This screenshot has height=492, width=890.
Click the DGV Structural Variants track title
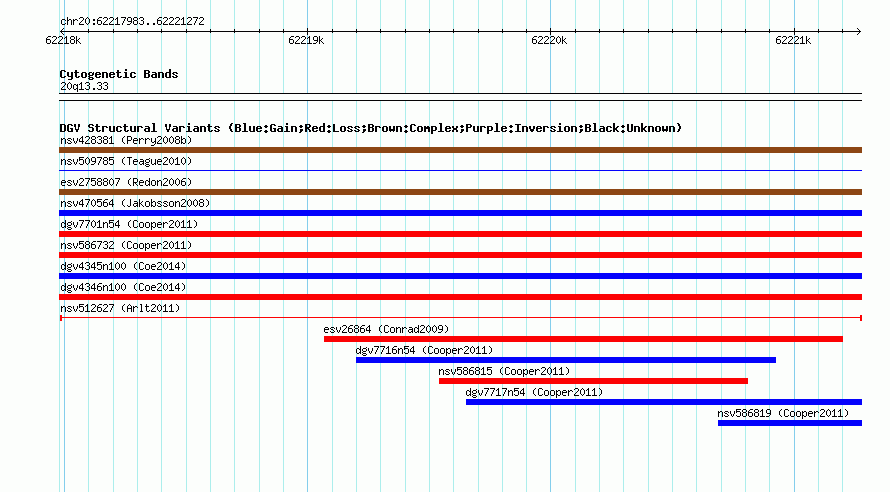[371, 128]
